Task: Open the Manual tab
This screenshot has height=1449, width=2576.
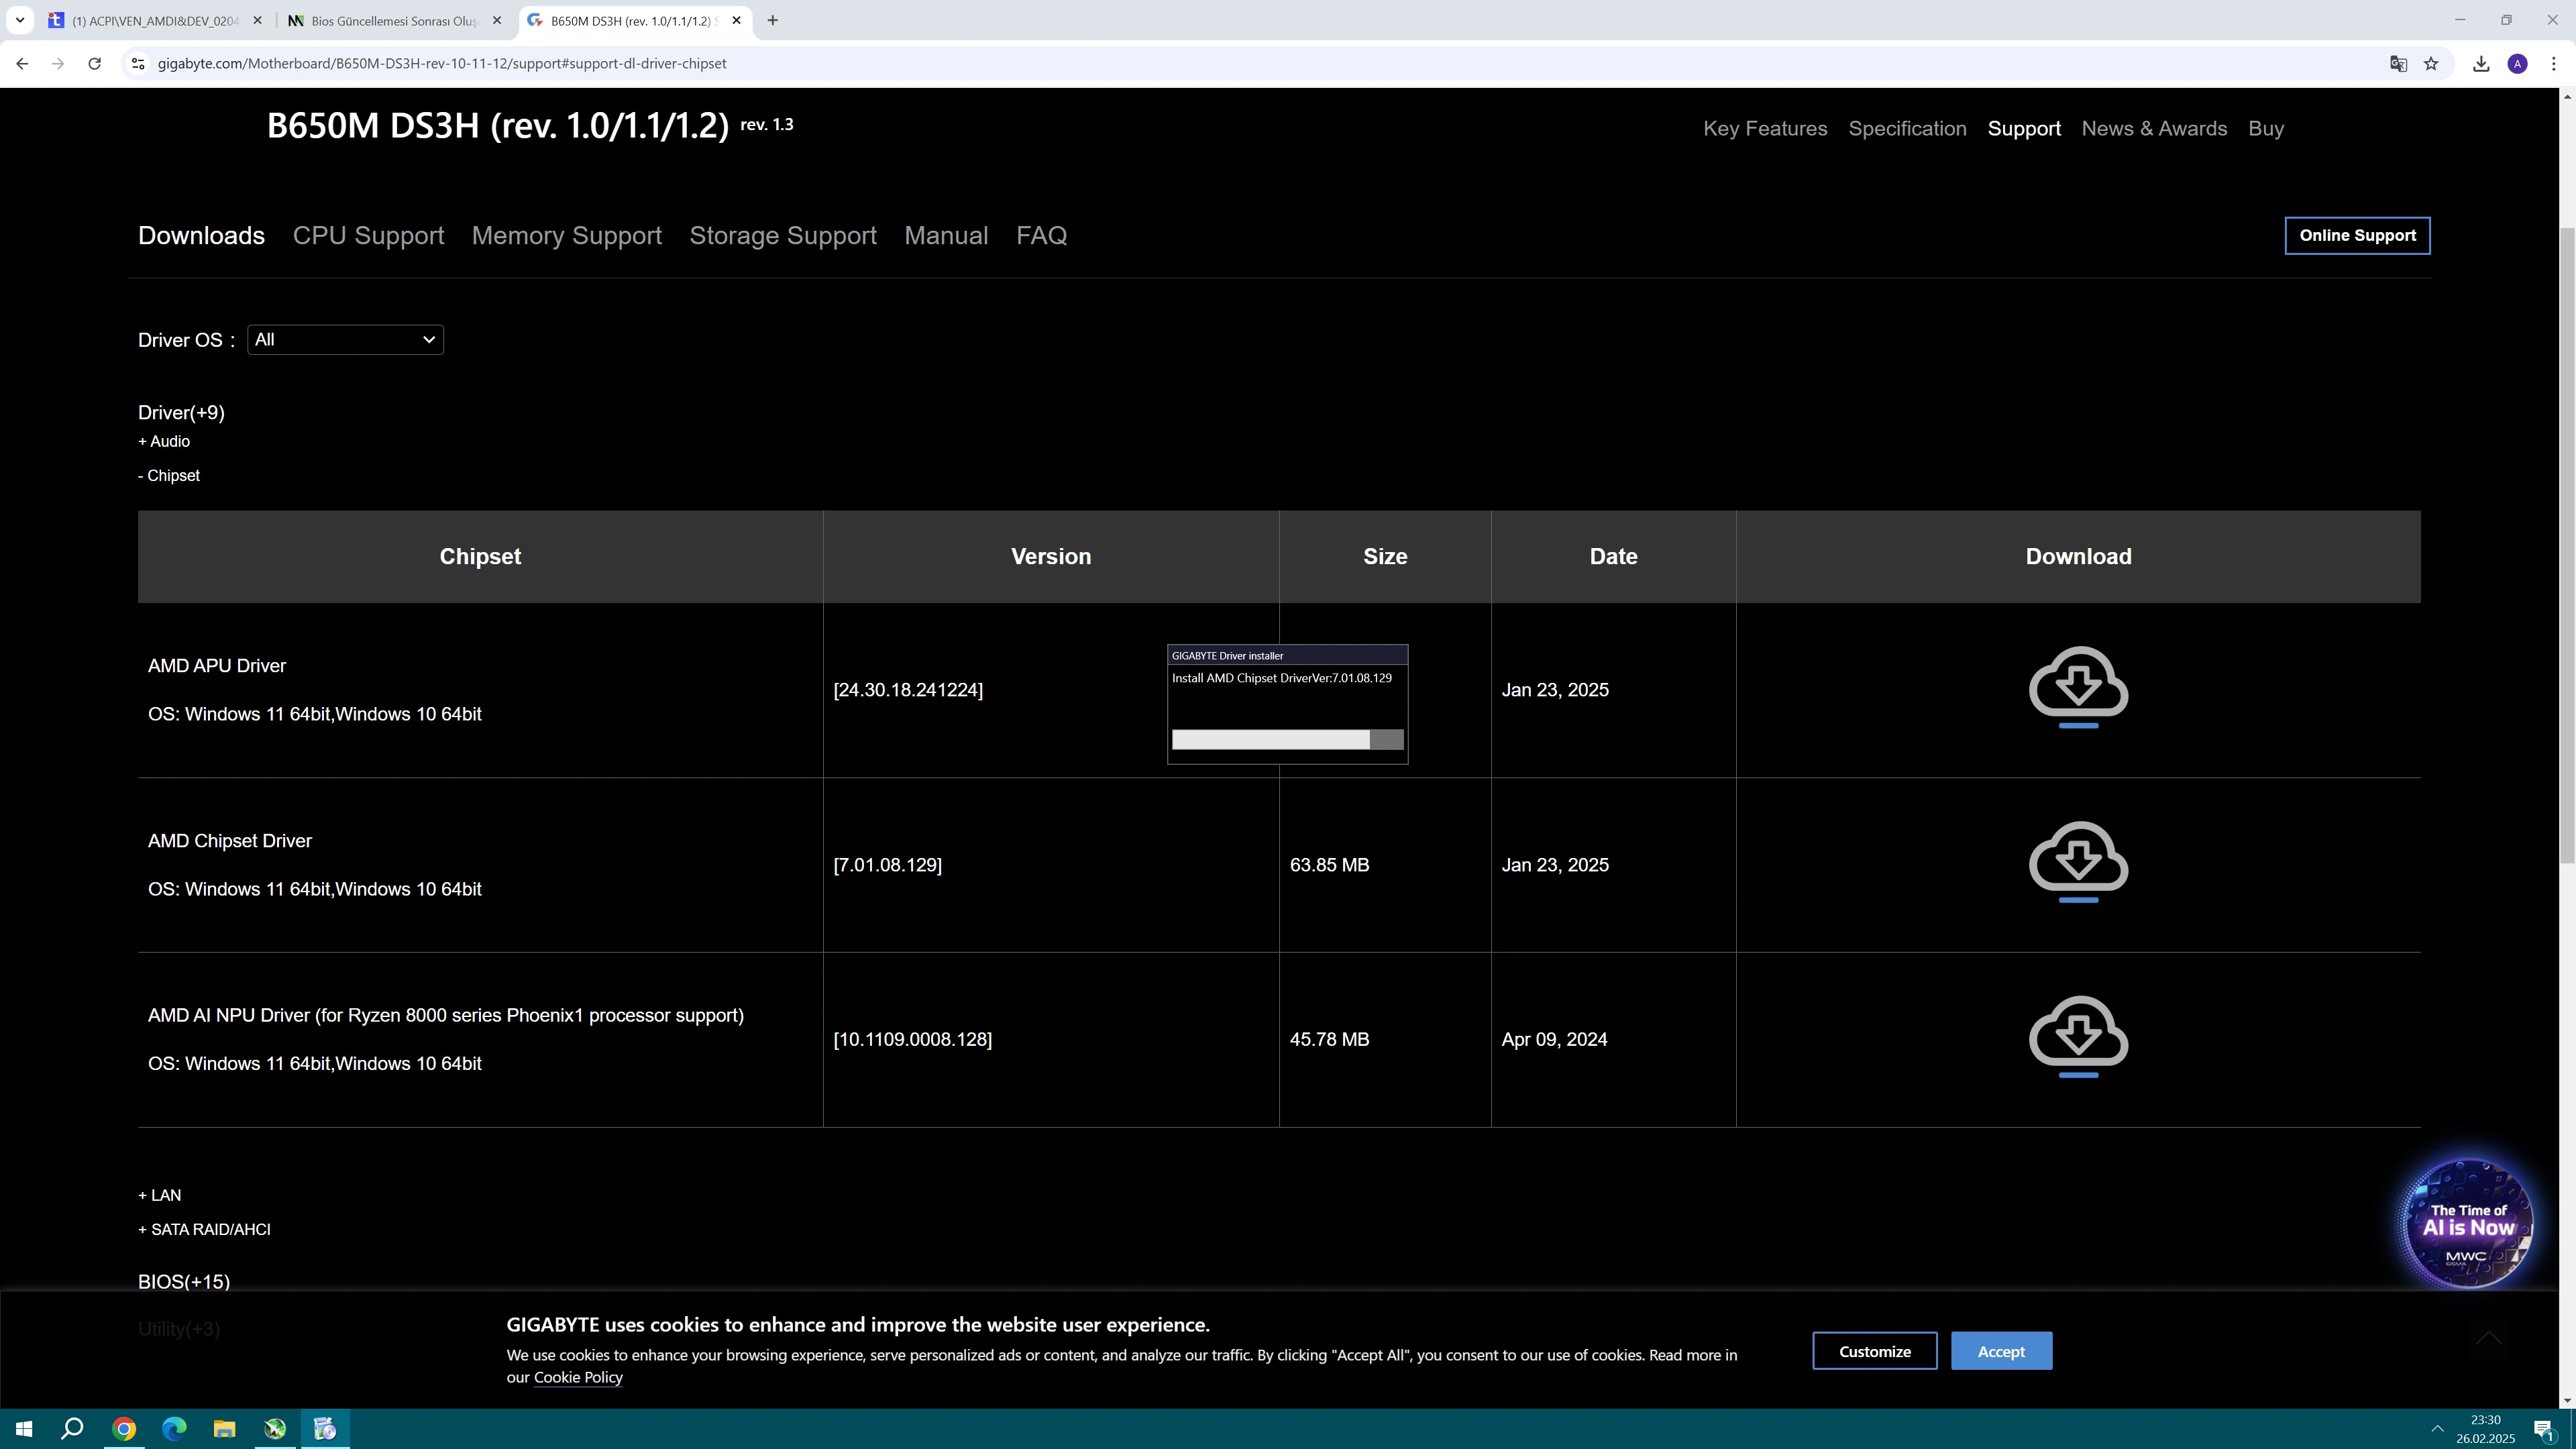Action: point(946,236)
